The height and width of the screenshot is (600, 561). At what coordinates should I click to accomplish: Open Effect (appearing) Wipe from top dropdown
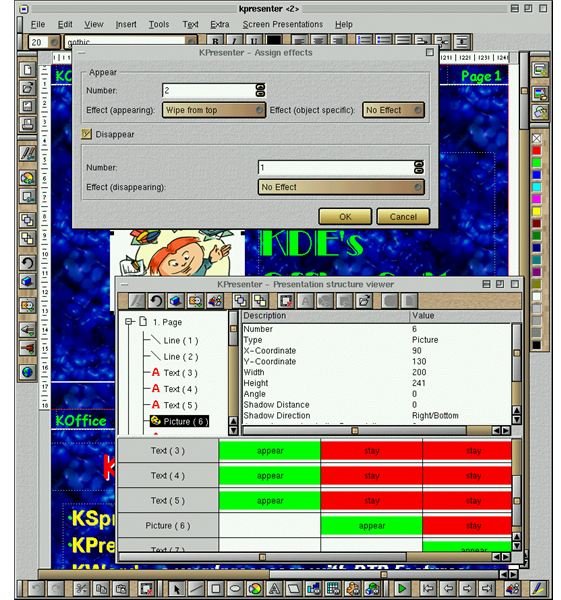pyautogui.click(x=214, y=110)
